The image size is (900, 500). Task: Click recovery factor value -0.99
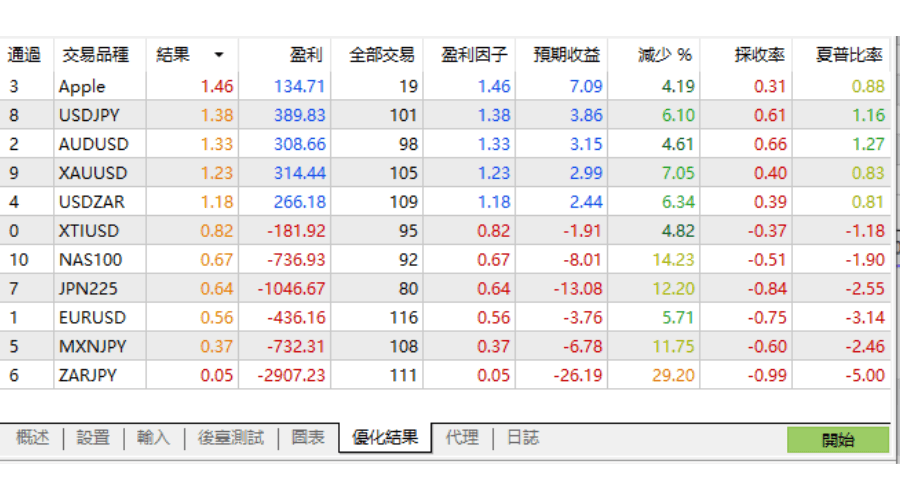coord(767,375)
